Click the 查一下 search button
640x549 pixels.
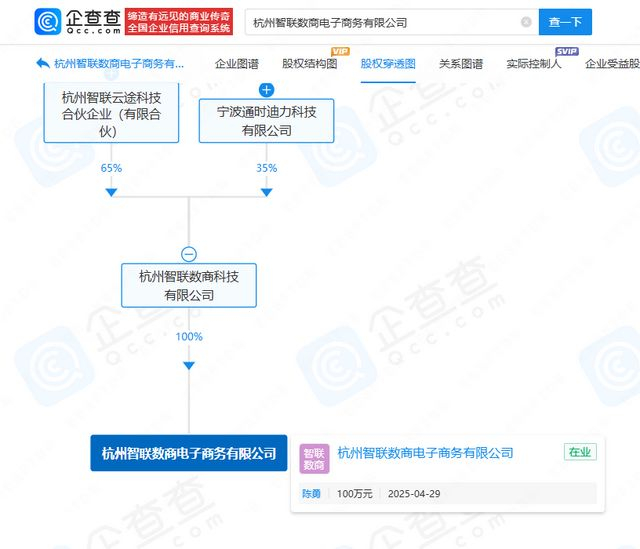565,22
